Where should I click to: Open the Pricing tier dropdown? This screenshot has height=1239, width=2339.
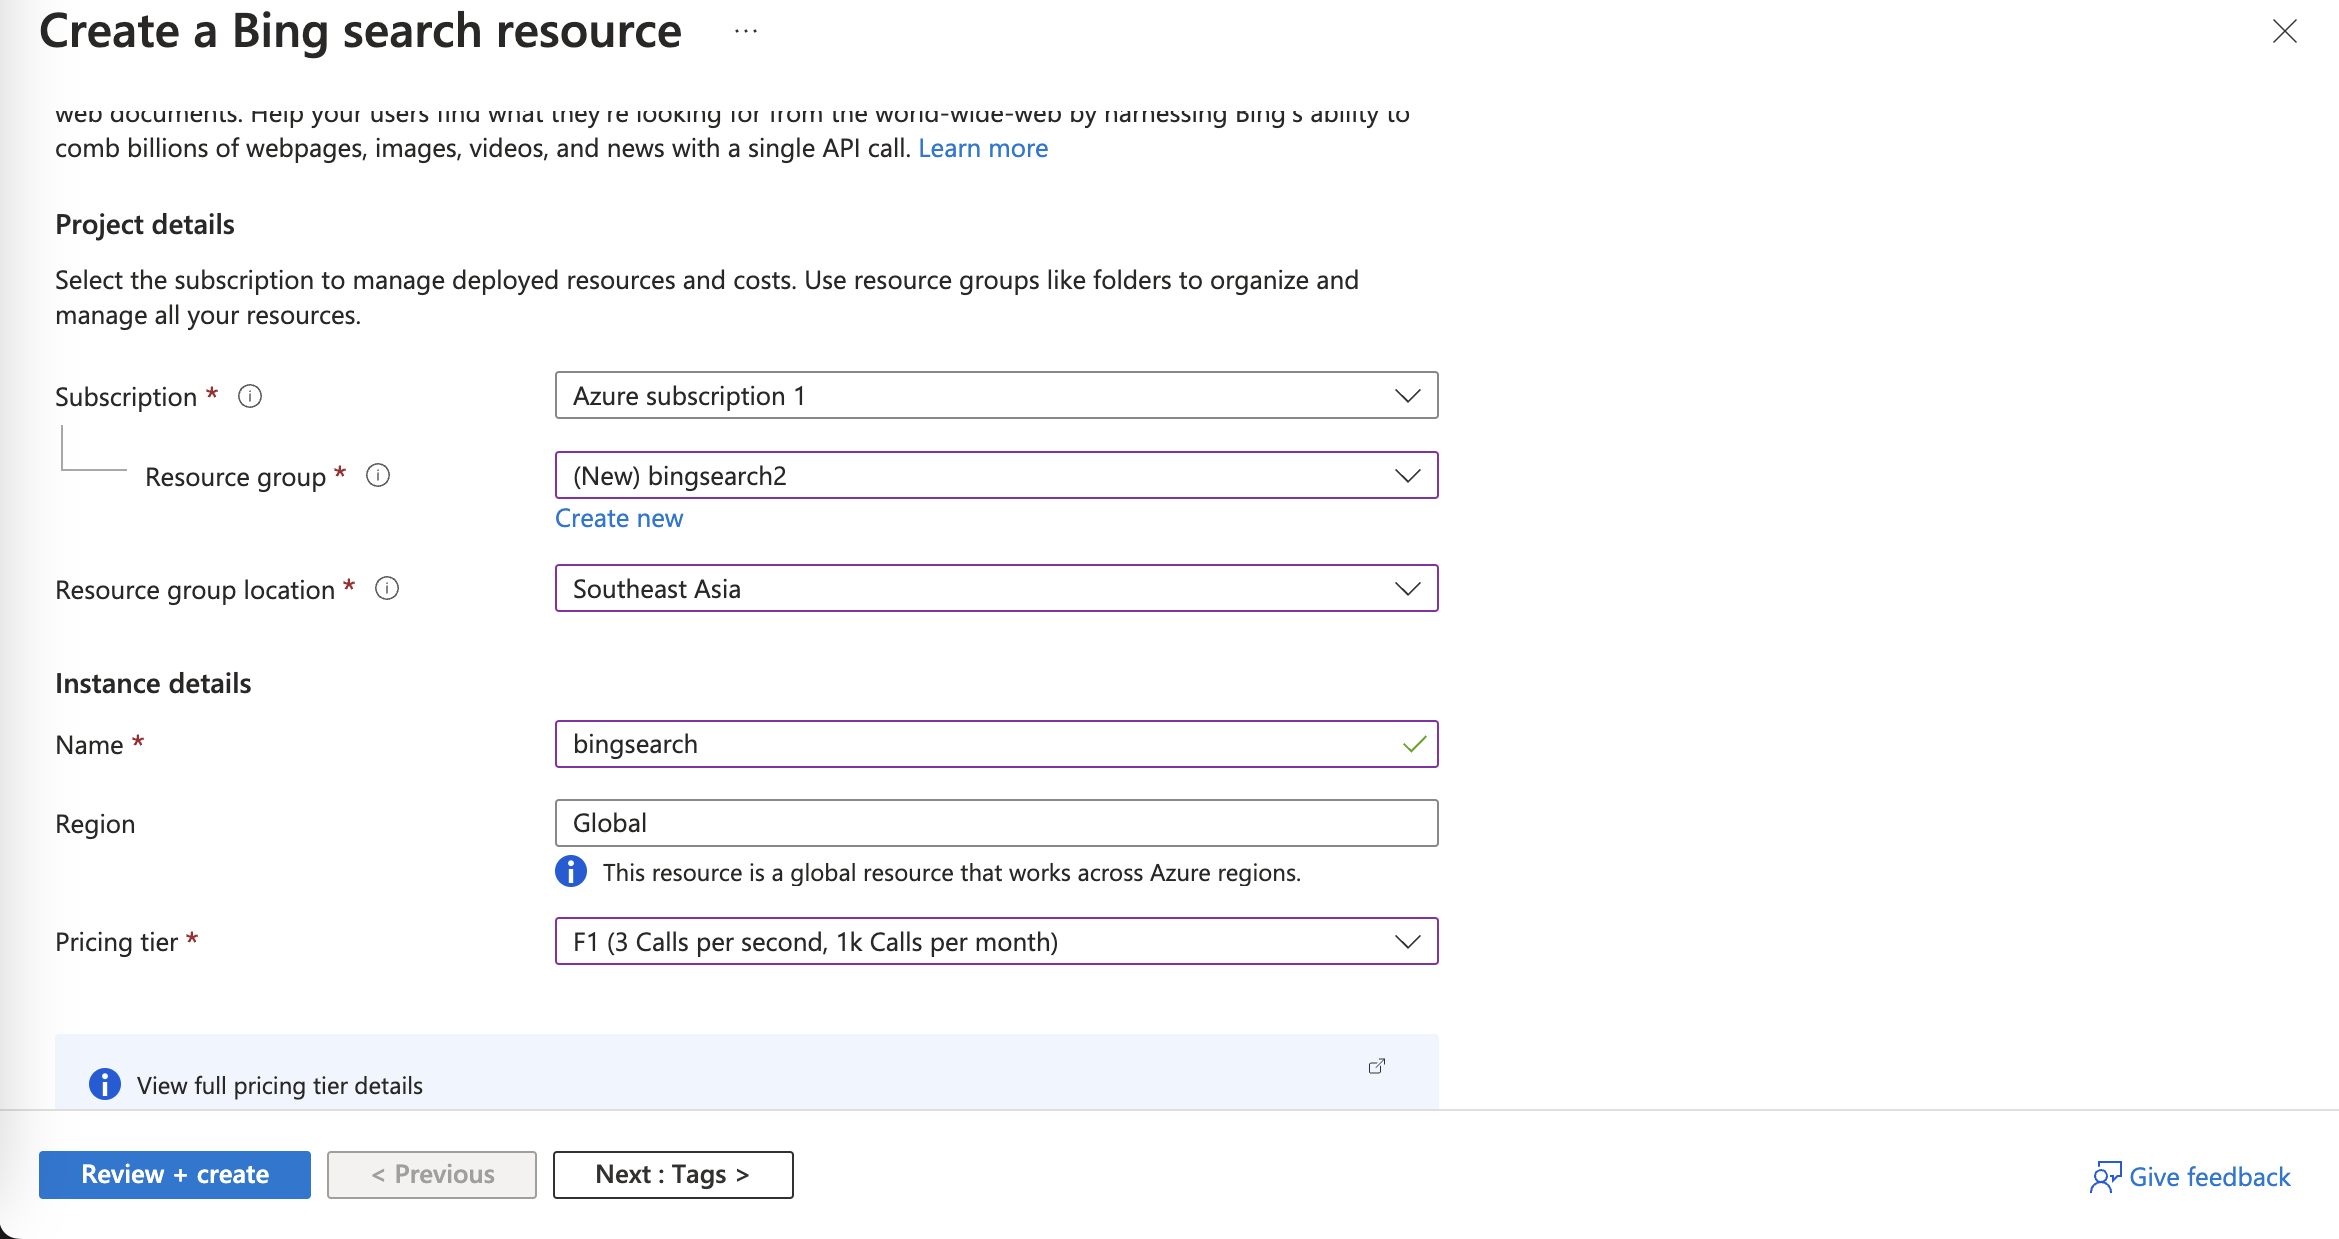click(996, 941)
